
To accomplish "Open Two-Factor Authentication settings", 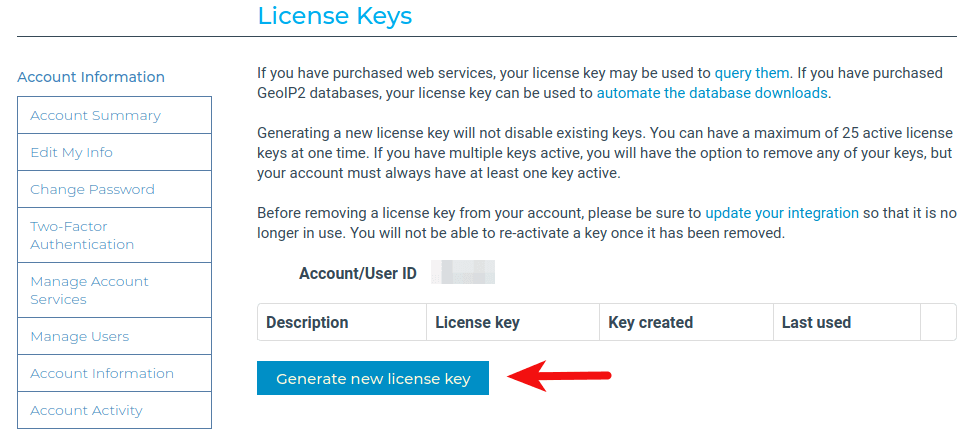I will (x=82, y=235).
